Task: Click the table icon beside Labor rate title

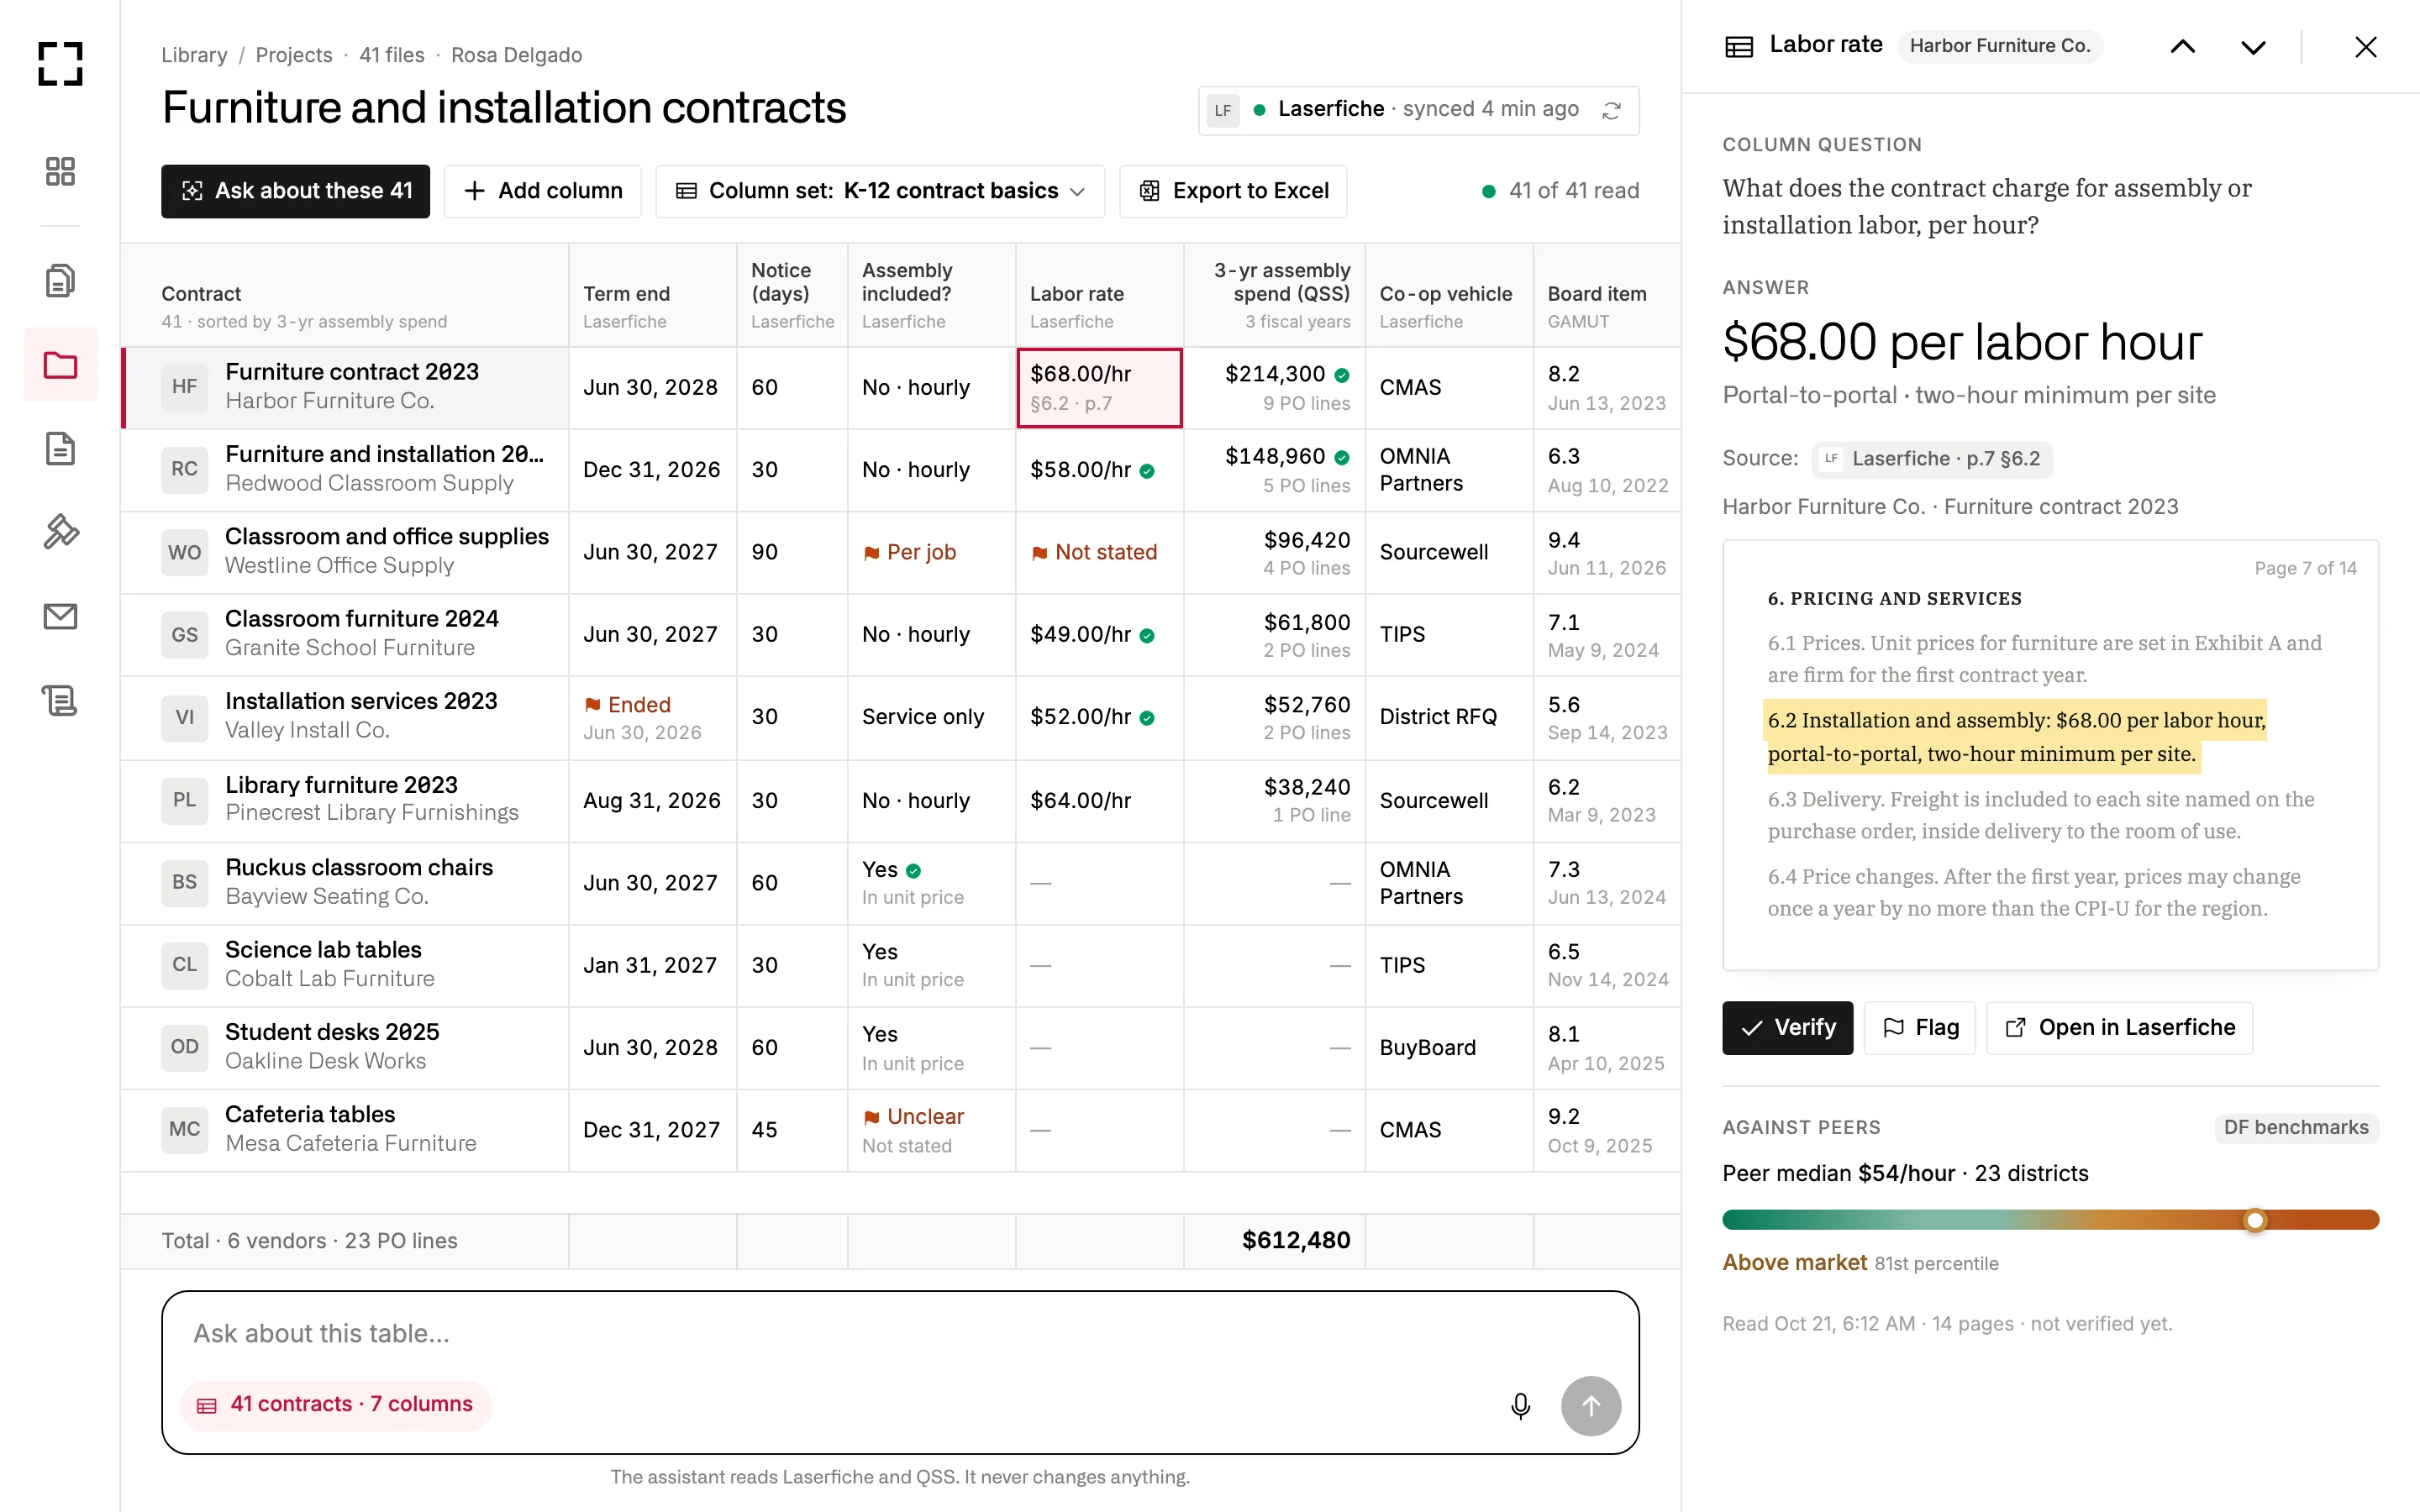Action: tap(1739, 46)
